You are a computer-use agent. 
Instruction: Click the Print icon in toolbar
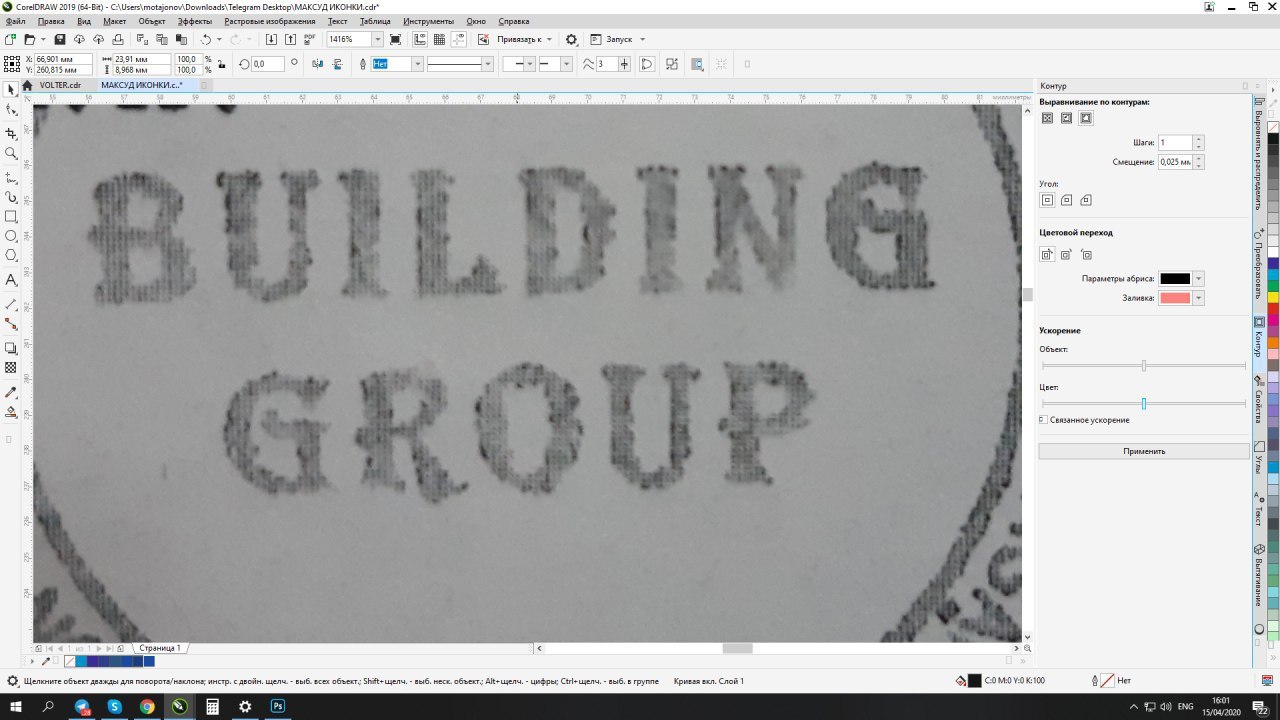[x=118, y=39]
